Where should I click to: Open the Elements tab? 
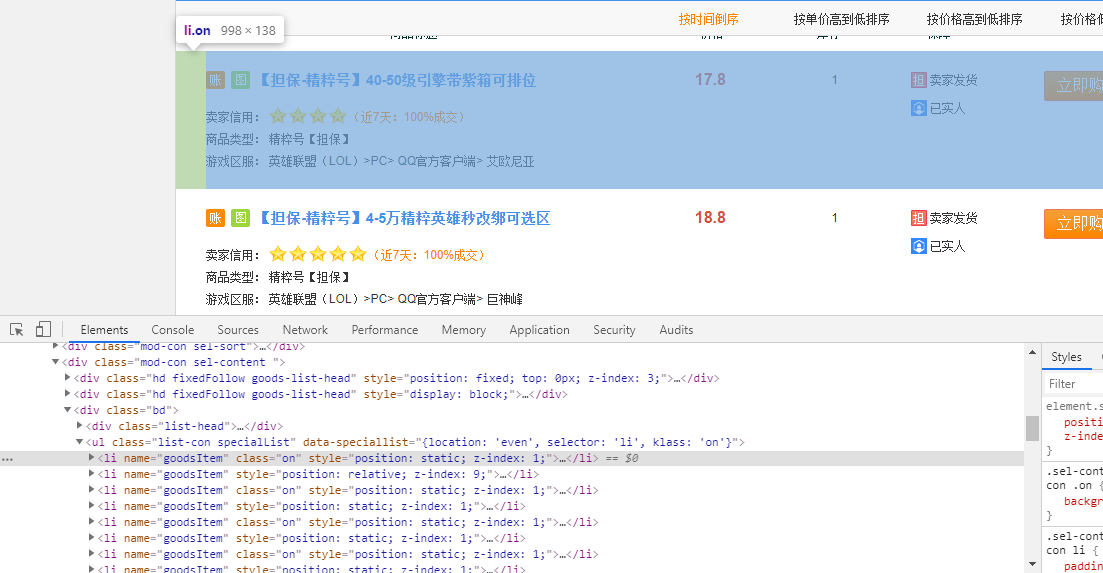104,330
